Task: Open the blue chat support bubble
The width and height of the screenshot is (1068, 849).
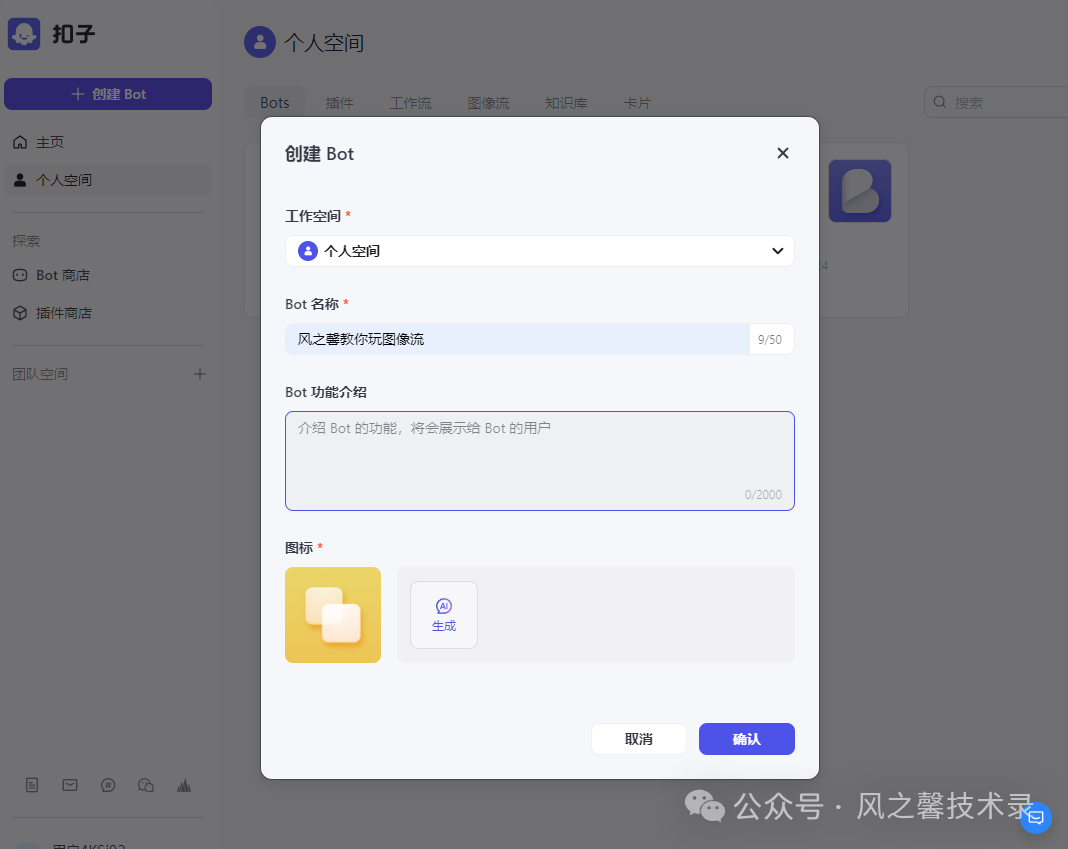Action: pos(1035,817)
